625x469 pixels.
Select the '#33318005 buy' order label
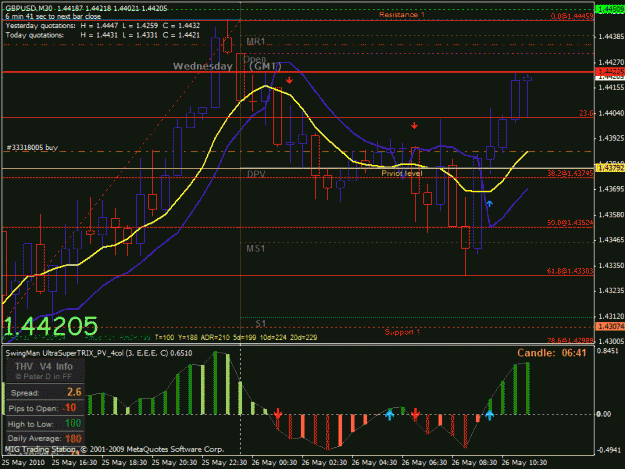(x=32, y=147)
